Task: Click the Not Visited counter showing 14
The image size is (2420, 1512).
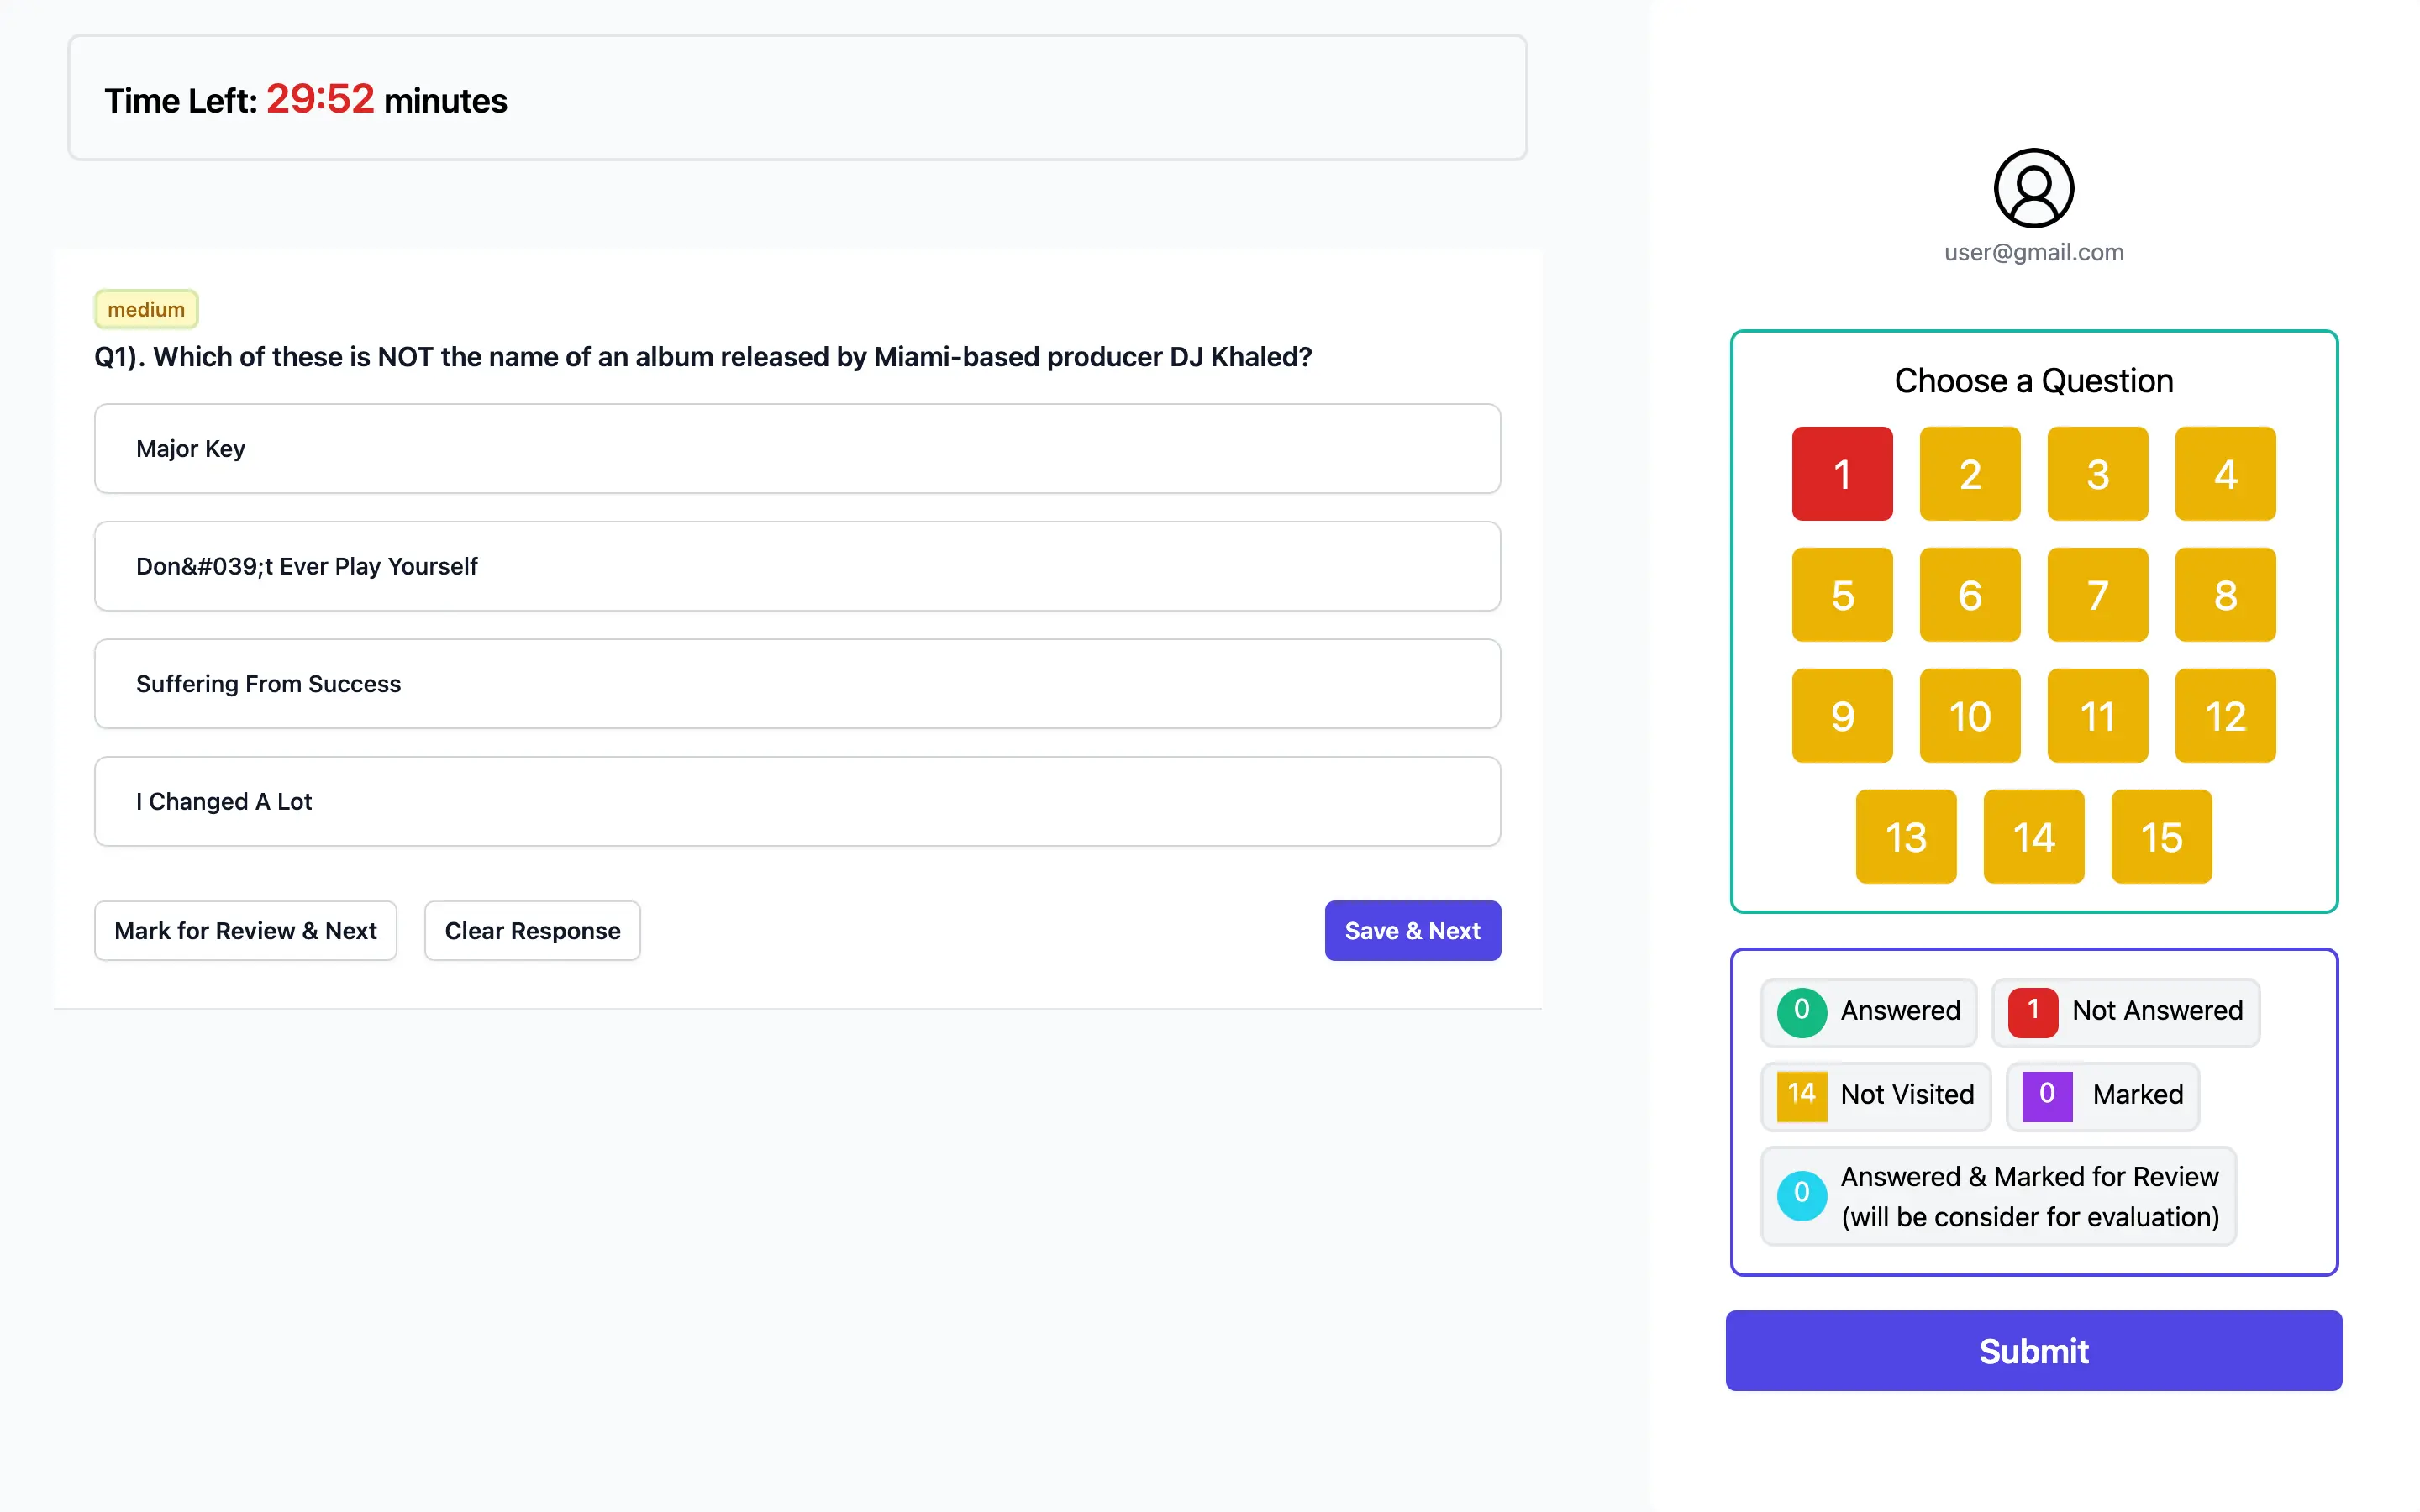Action: (1875, 1095)
